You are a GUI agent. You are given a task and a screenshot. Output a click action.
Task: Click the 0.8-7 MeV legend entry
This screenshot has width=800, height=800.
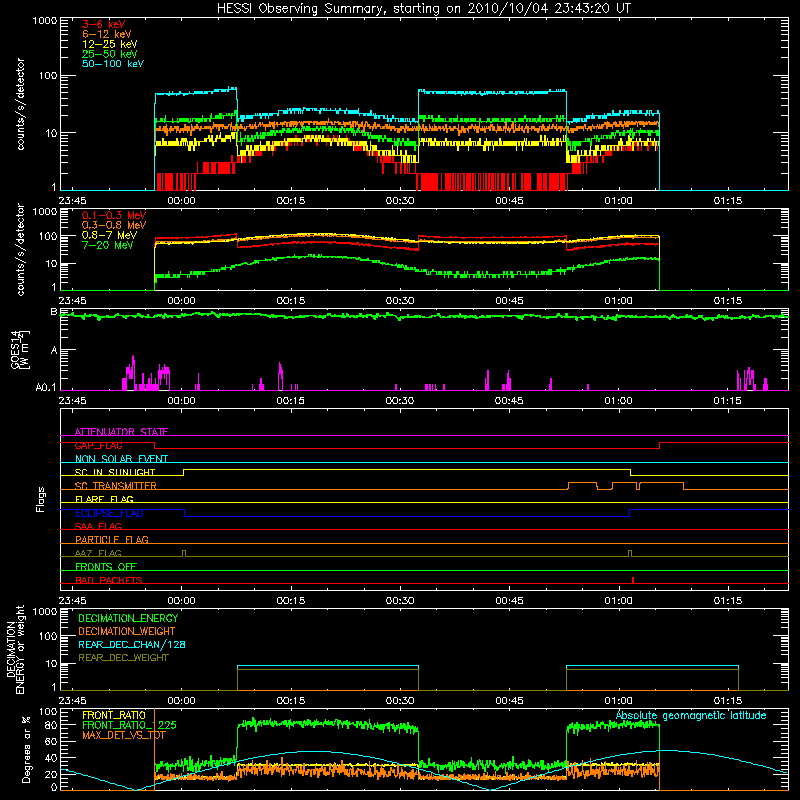pyautogui.click(x=109, y=235)
